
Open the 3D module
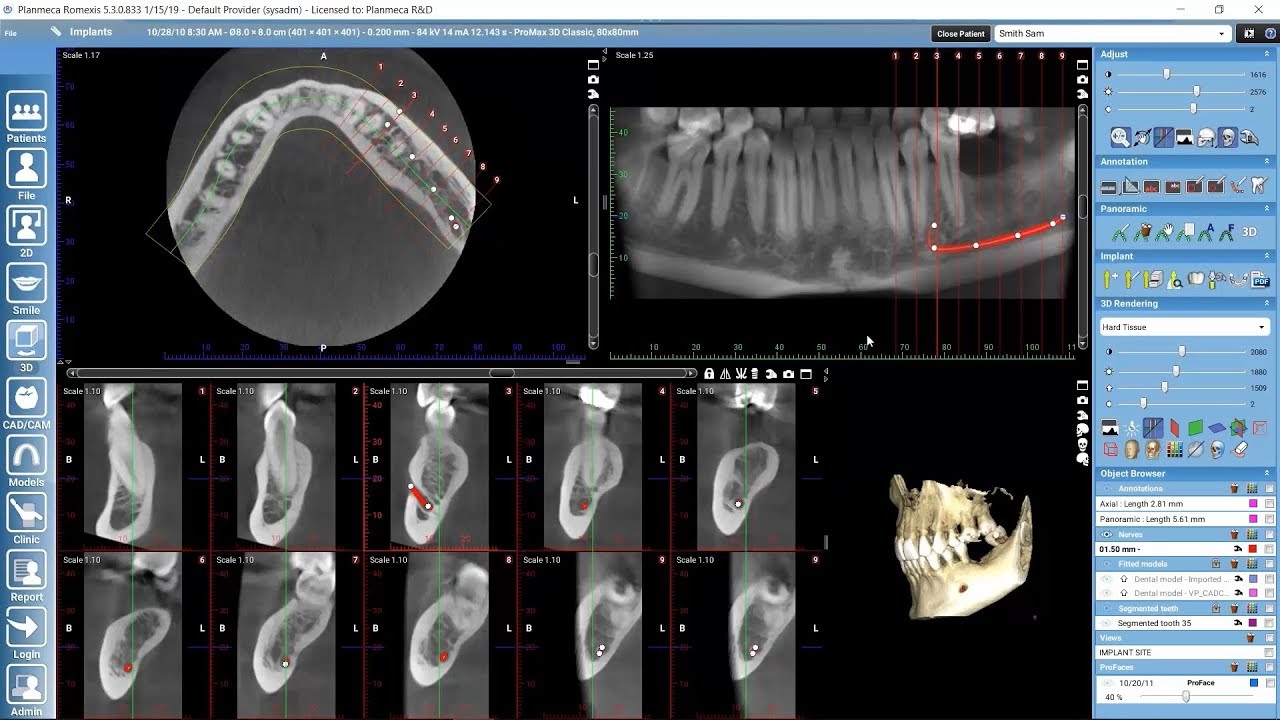pyautogui.click(x=27, y=347)
